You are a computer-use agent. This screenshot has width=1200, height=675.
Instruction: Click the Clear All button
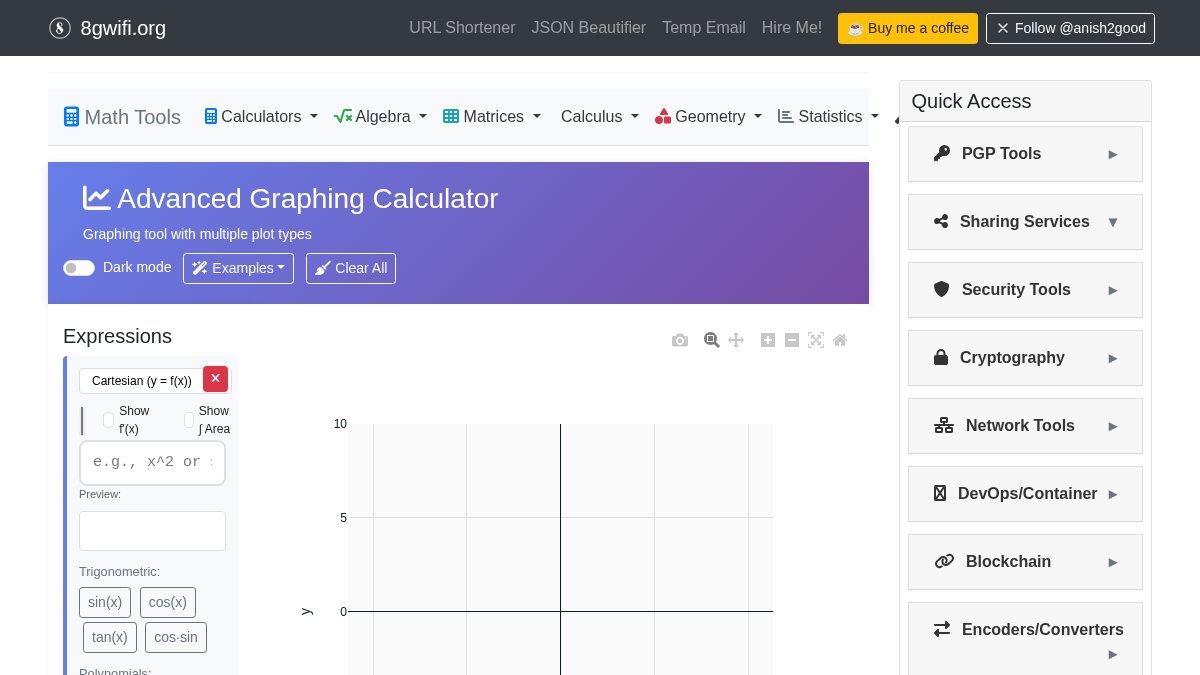(x=351, y=268)
